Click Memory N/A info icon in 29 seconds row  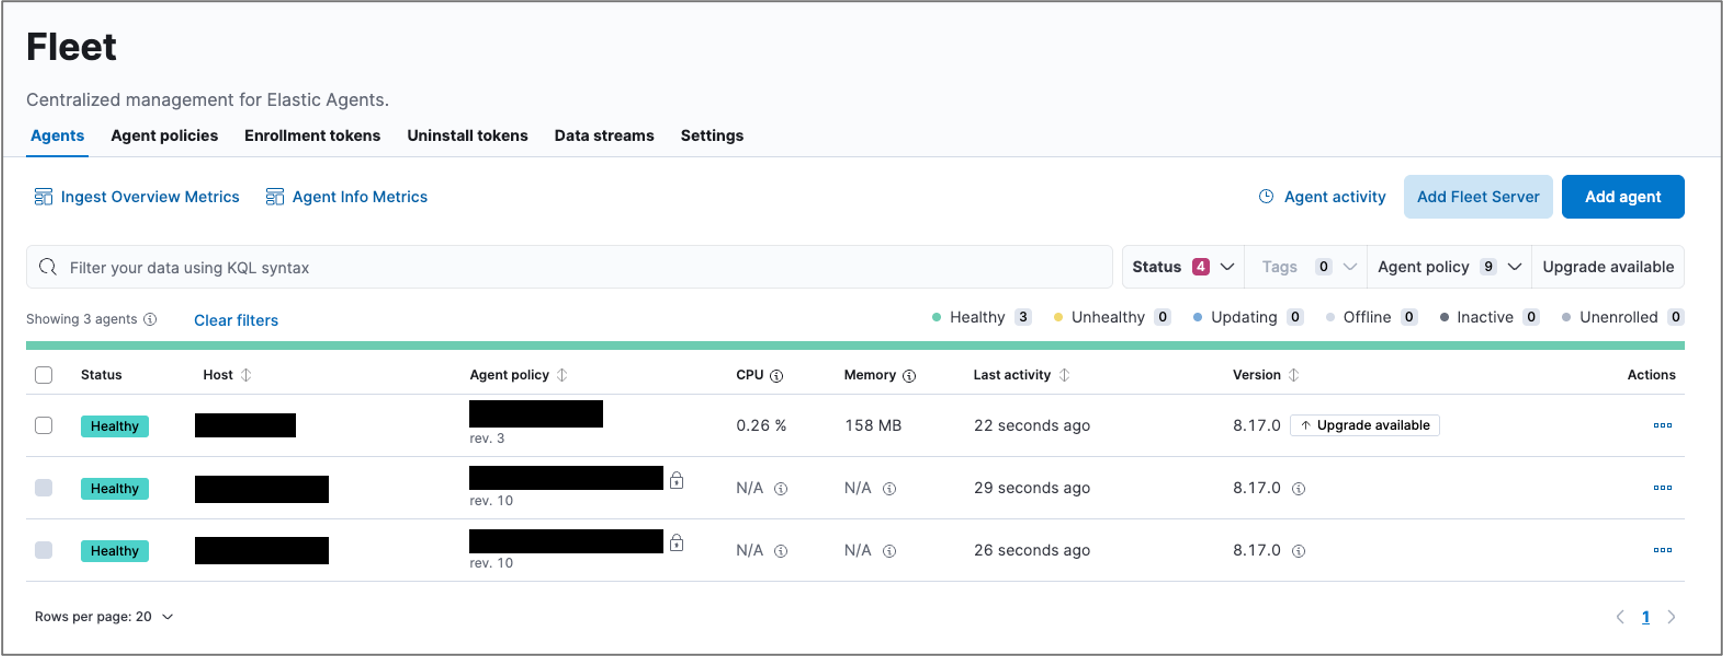(x=889, y=489)
